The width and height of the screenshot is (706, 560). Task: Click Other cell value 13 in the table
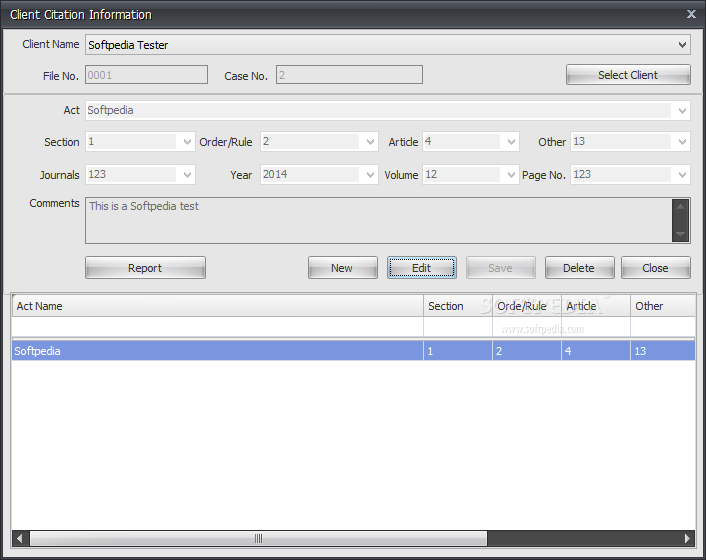pyautogui.click(x=663, y=351)
